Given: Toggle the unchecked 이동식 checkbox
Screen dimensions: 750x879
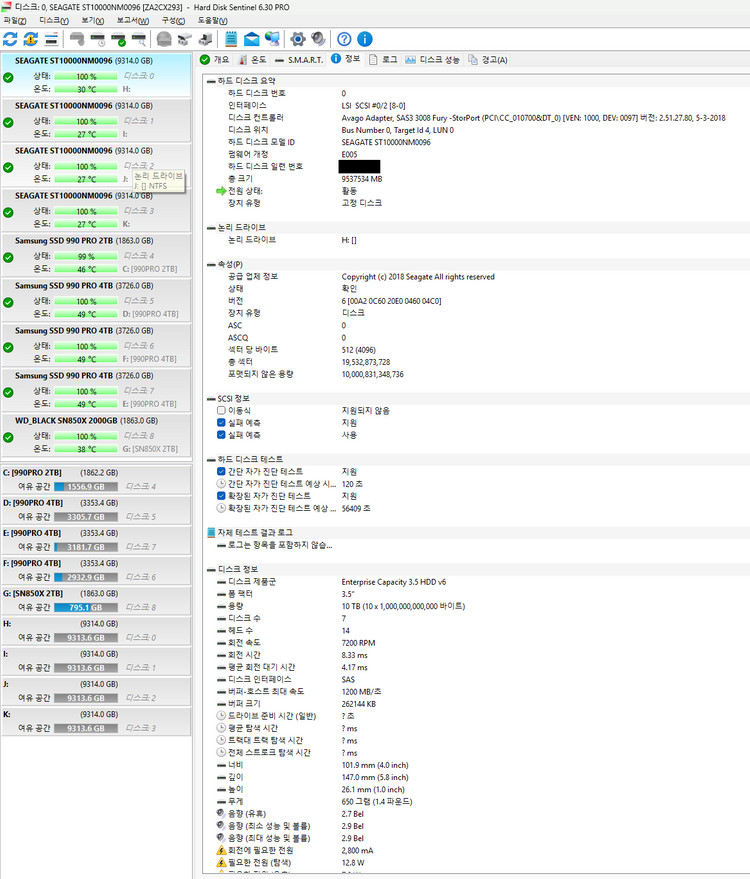Looking at the screenshot, I should (221, 410).
